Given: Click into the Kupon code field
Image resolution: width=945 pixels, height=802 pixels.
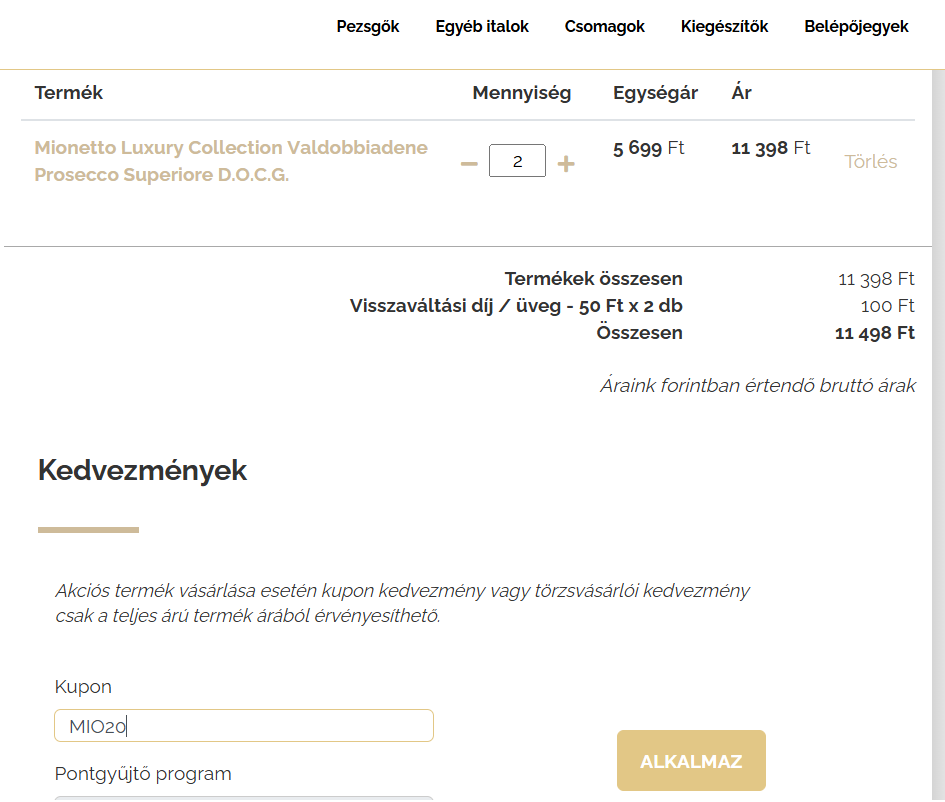Looking at the screenshot, I should click(x=244, y=726).
